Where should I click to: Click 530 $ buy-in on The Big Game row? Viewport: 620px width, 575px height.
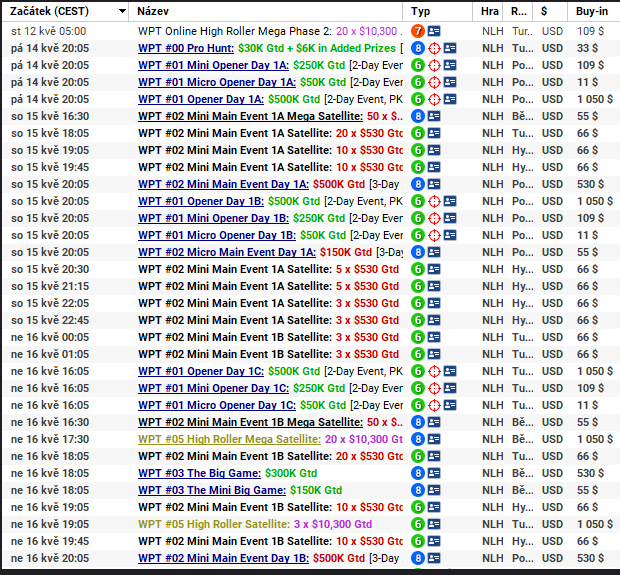tap(590, 473)
